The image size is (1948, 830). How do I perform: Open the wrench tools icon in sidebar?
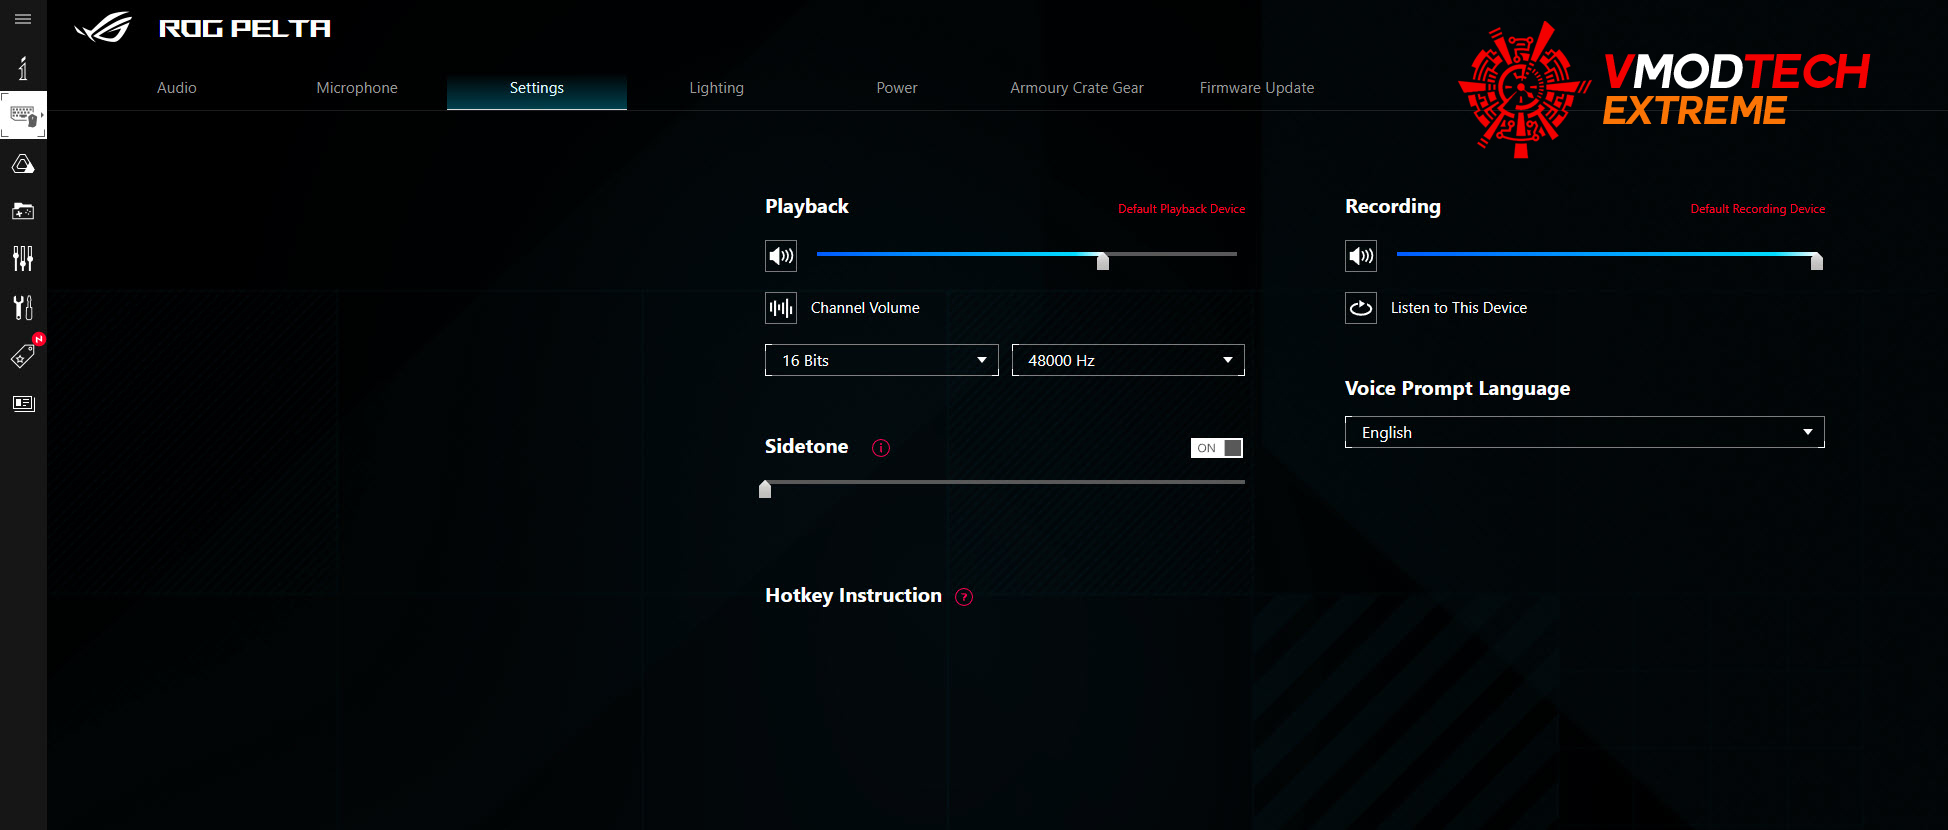[x=23, y=307]
